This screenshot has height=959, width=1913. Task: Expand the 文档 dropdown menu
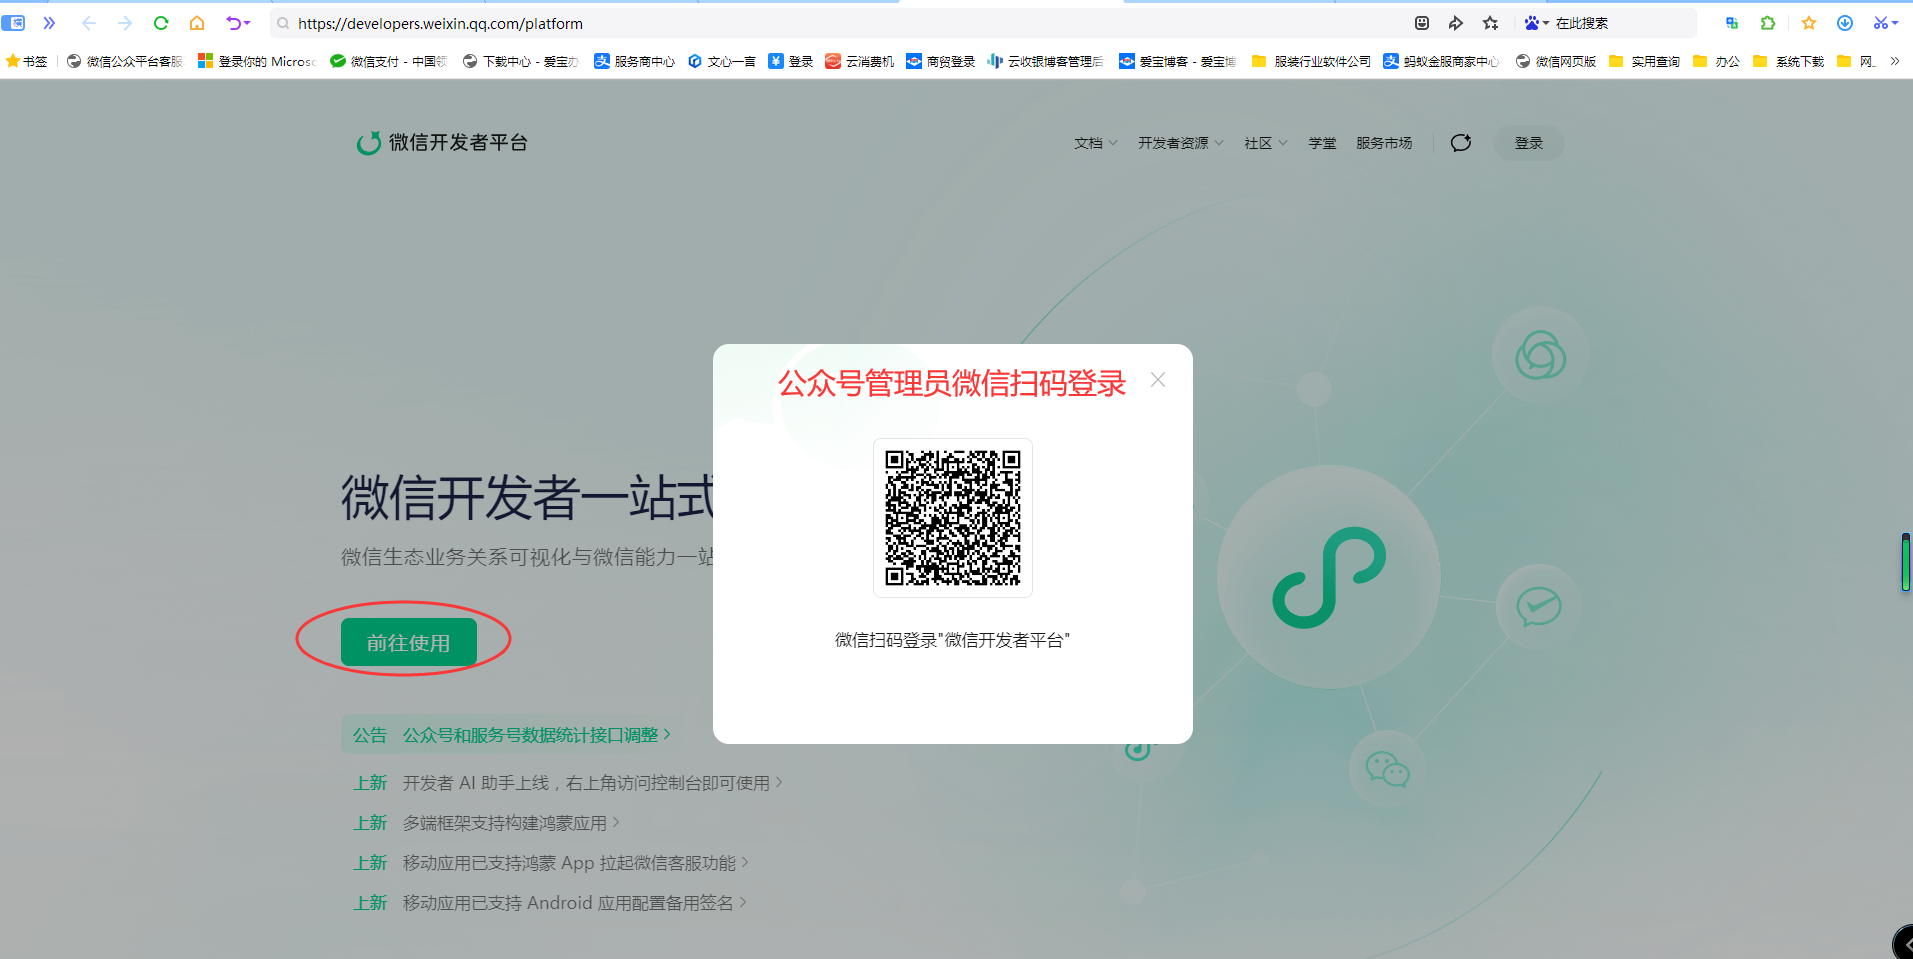pyautogui.click(x=1095, y=143)
